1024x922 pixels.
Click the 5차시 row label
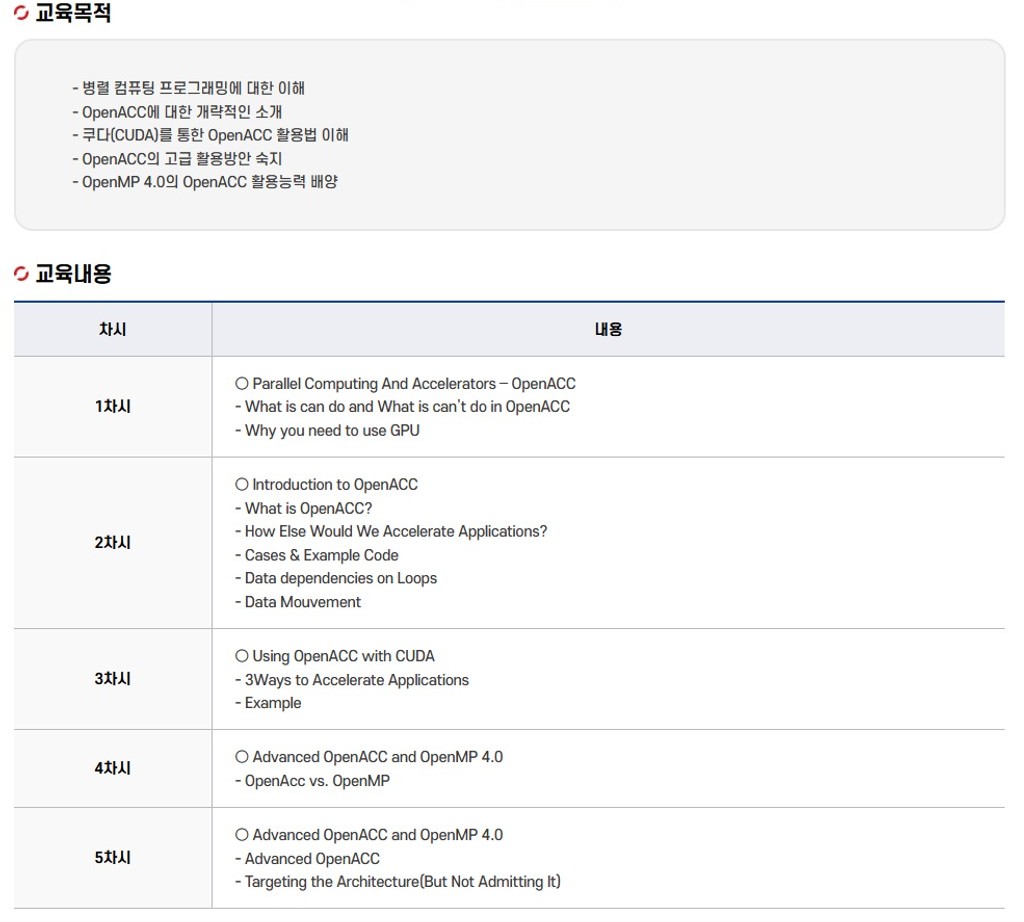[x=112, y=857]
